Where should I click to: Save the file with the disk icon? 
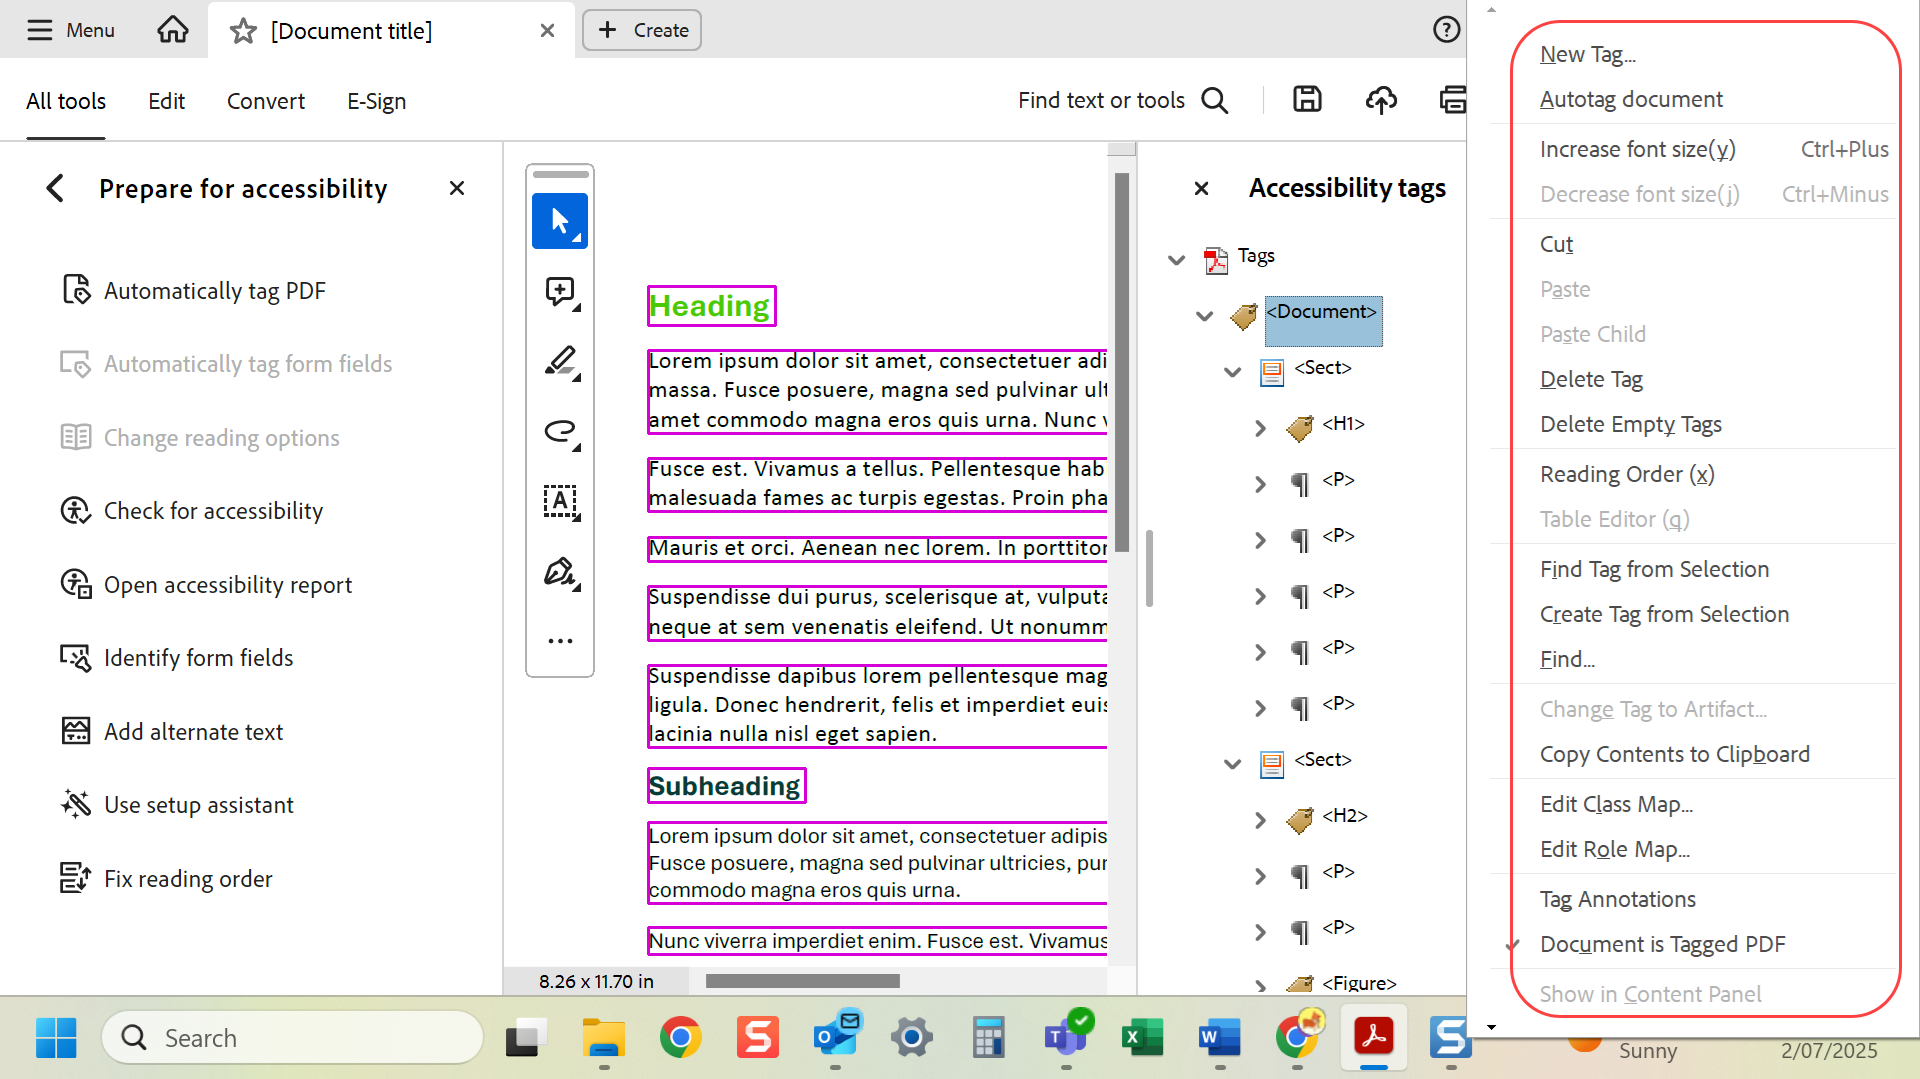coord(1307,100)
